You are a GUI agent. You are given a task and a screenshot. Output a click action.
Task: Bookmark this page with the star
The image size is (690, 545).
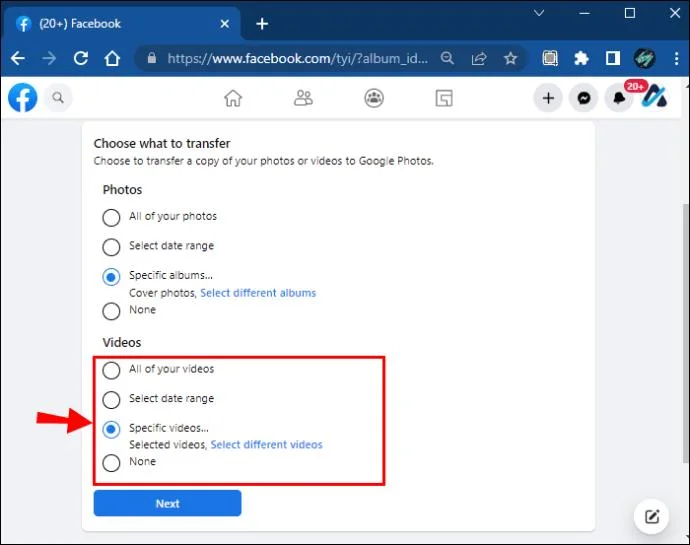[x=510, y=58]
